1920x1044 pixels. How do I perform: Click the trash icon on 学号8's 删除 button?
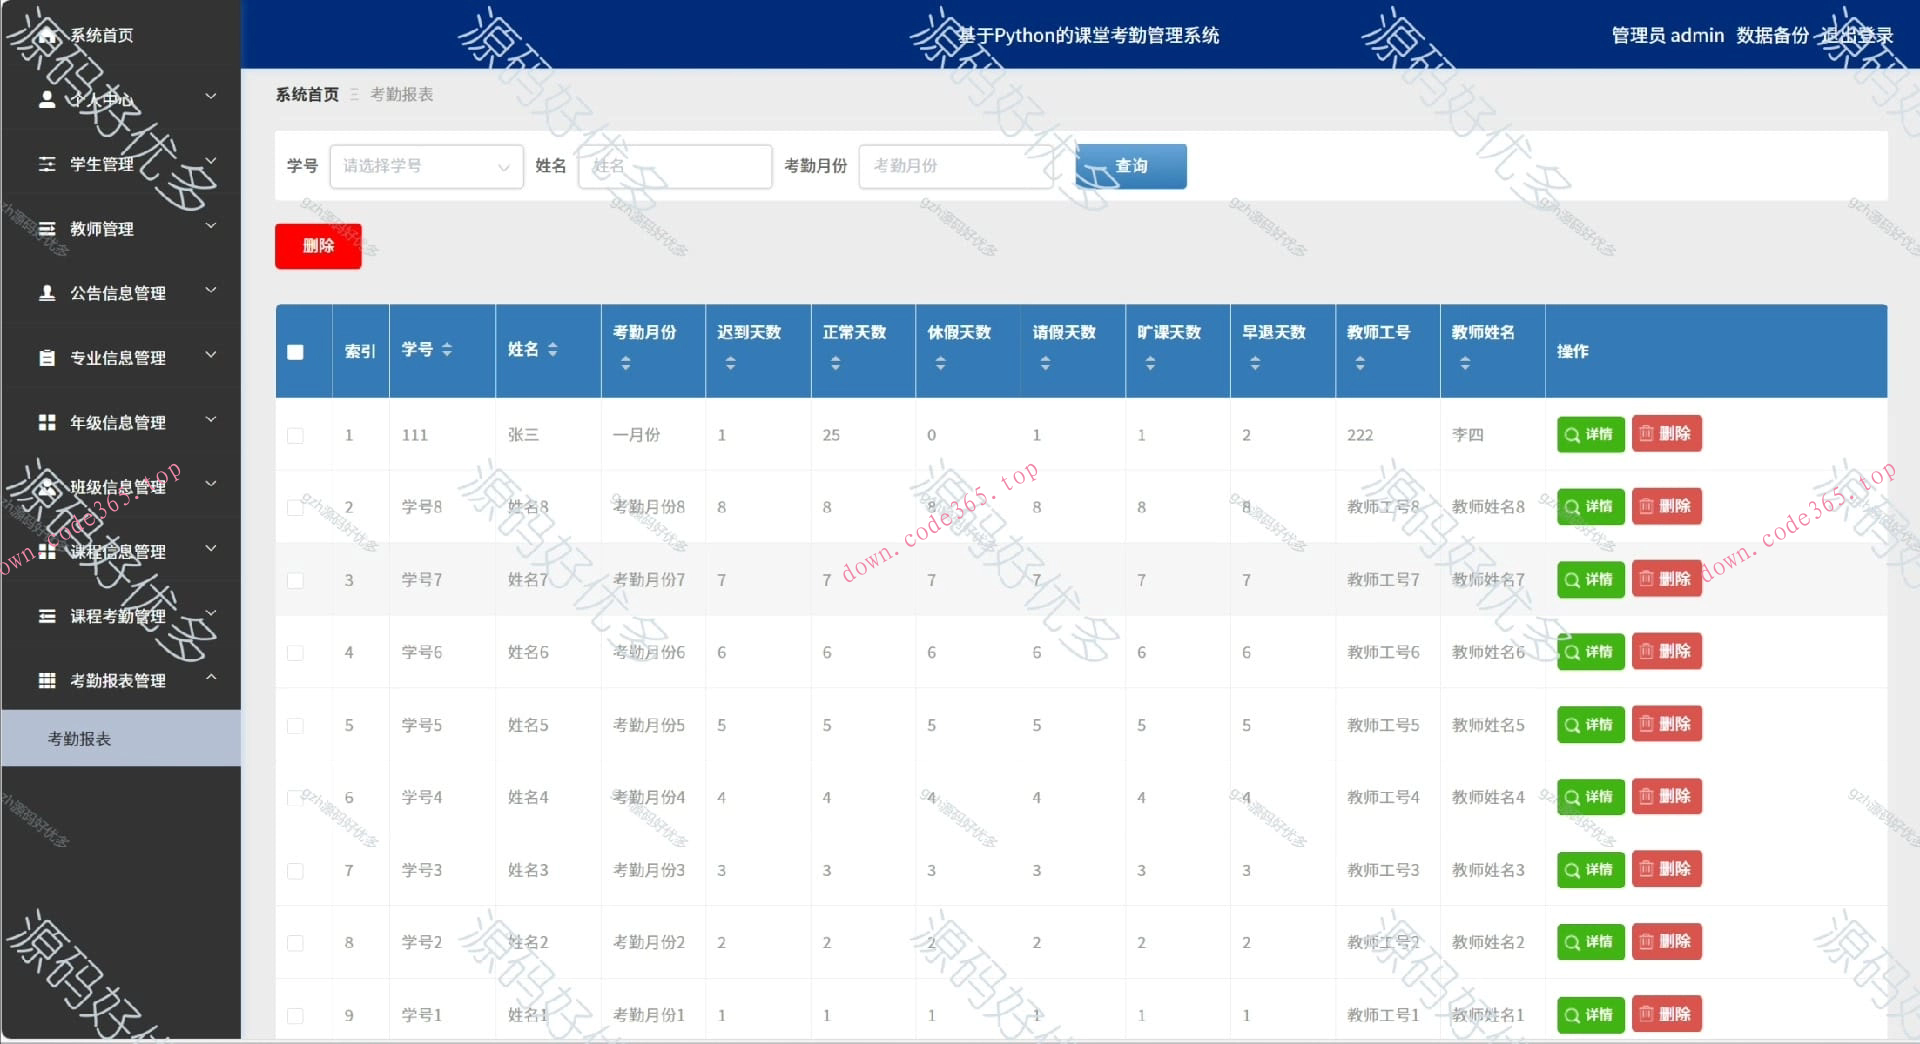[x=1646, y=506]
